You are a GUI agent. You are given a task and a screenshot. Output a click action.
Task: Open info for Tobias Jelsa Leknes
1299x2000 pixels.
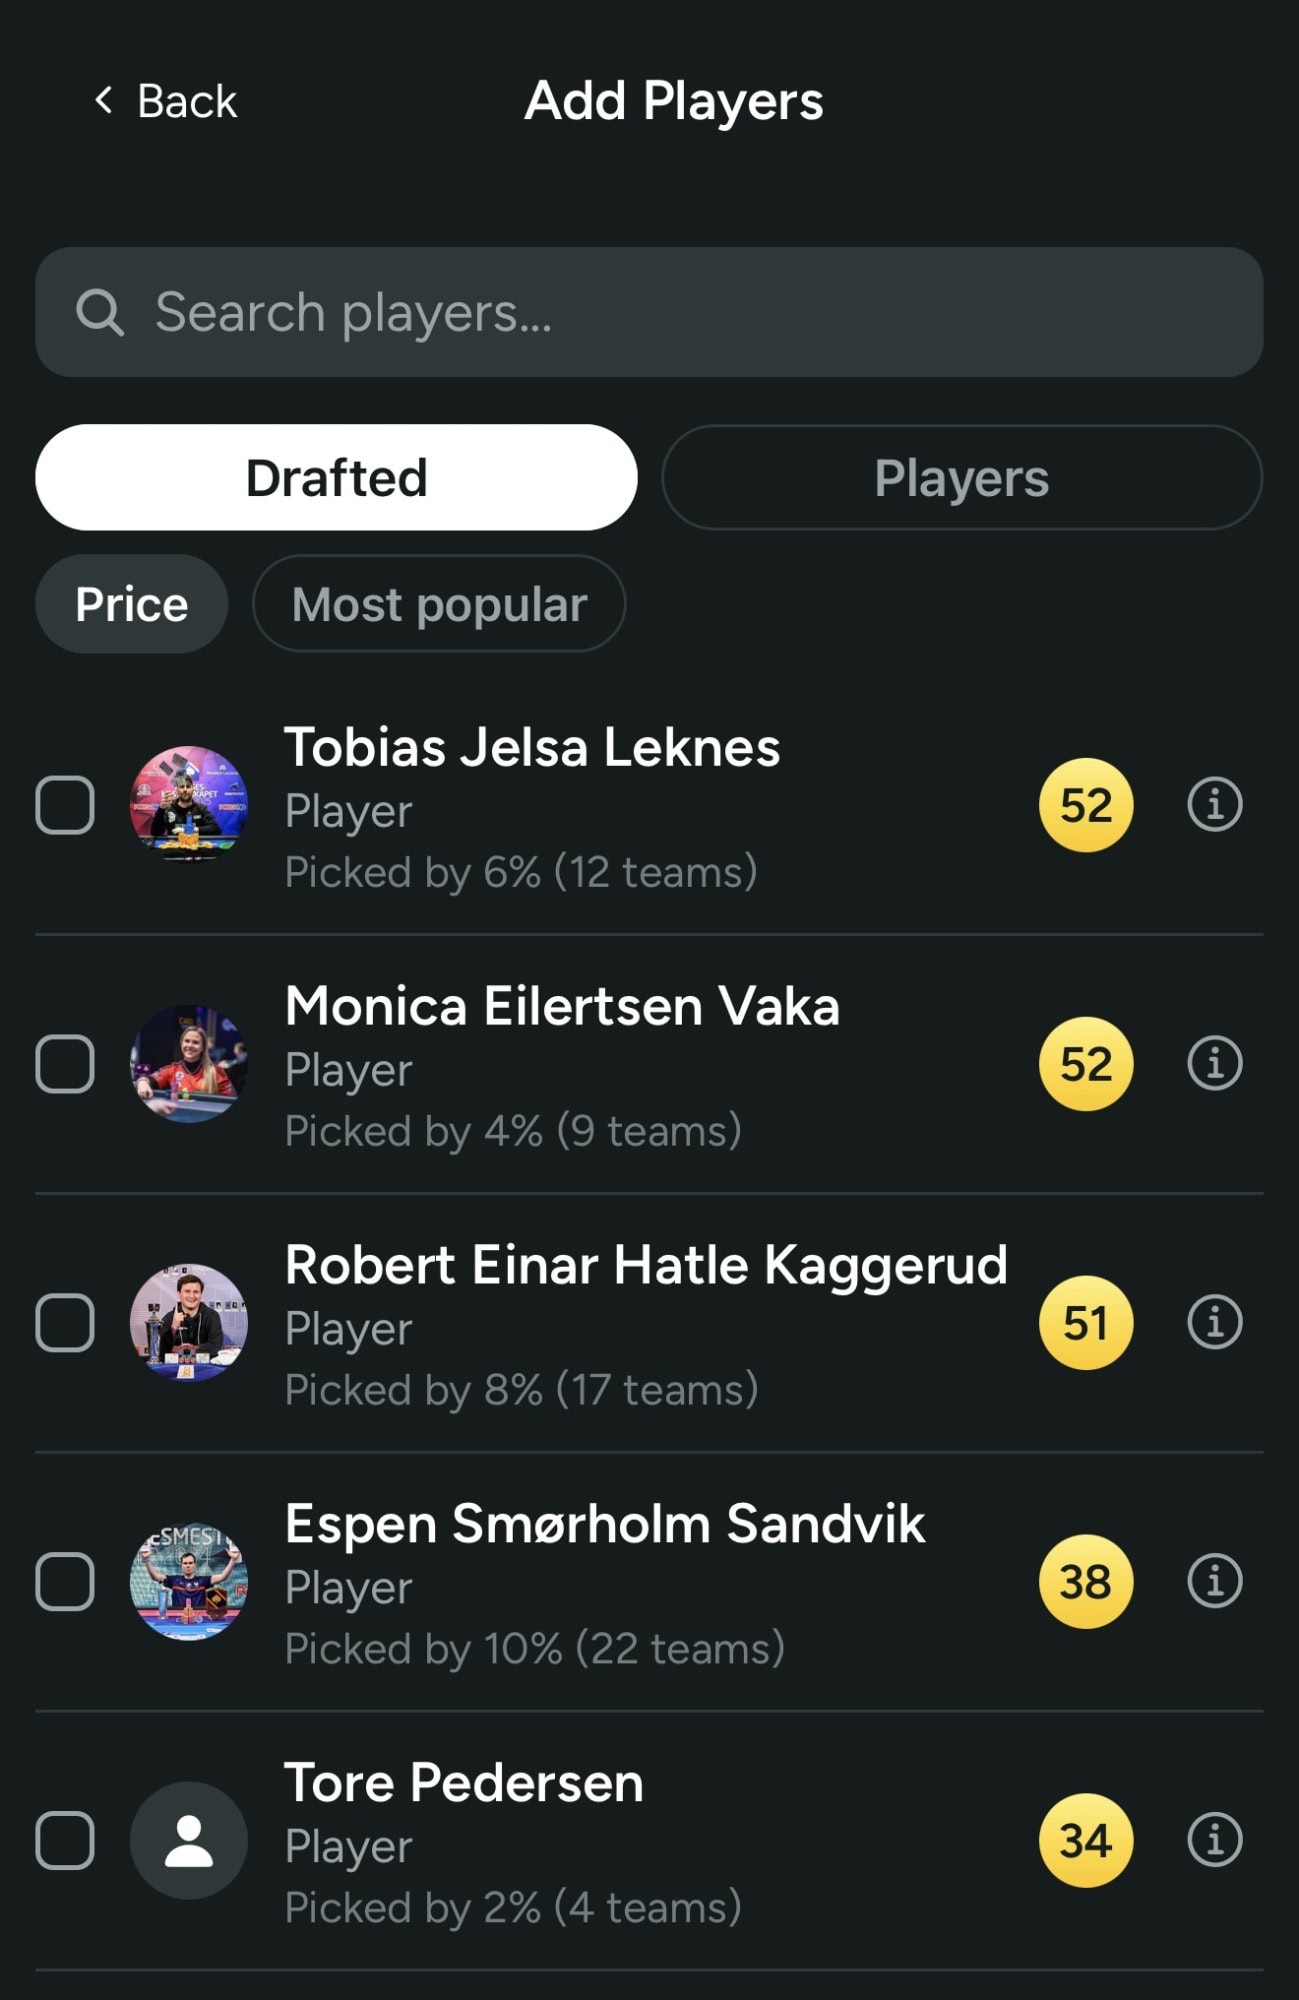point(1214,805)
